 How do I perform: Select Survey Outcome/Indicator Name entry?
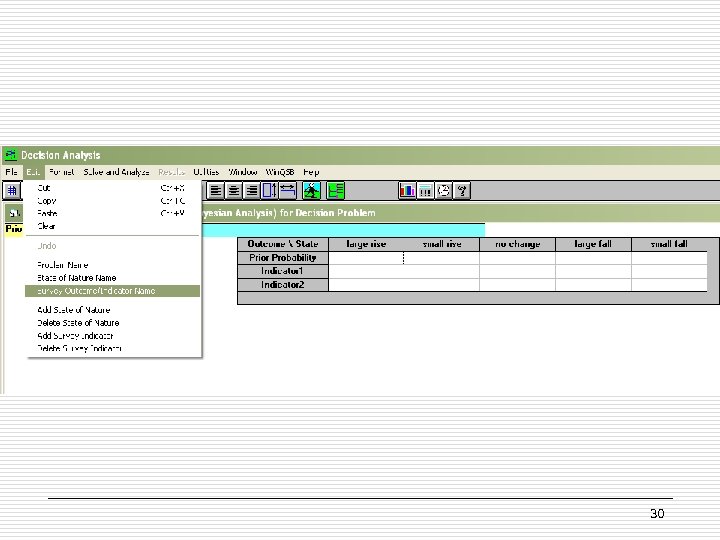click(112, 291)
